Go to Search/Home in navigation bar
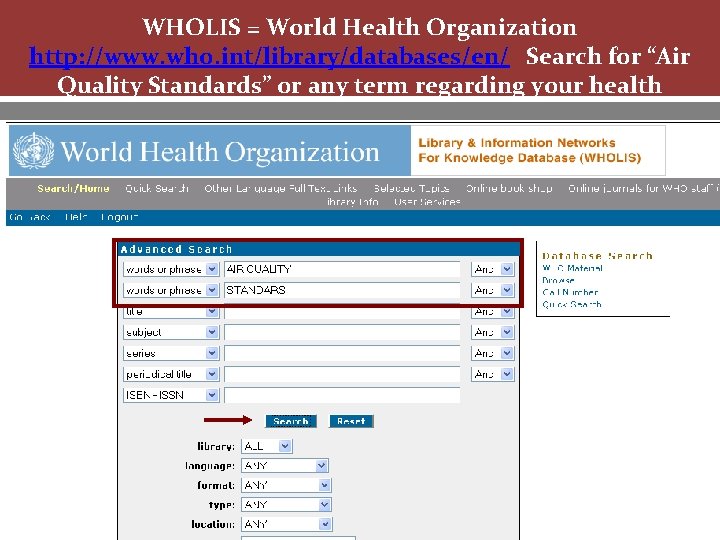Screen dimensions: 720x540 [73, 188]
